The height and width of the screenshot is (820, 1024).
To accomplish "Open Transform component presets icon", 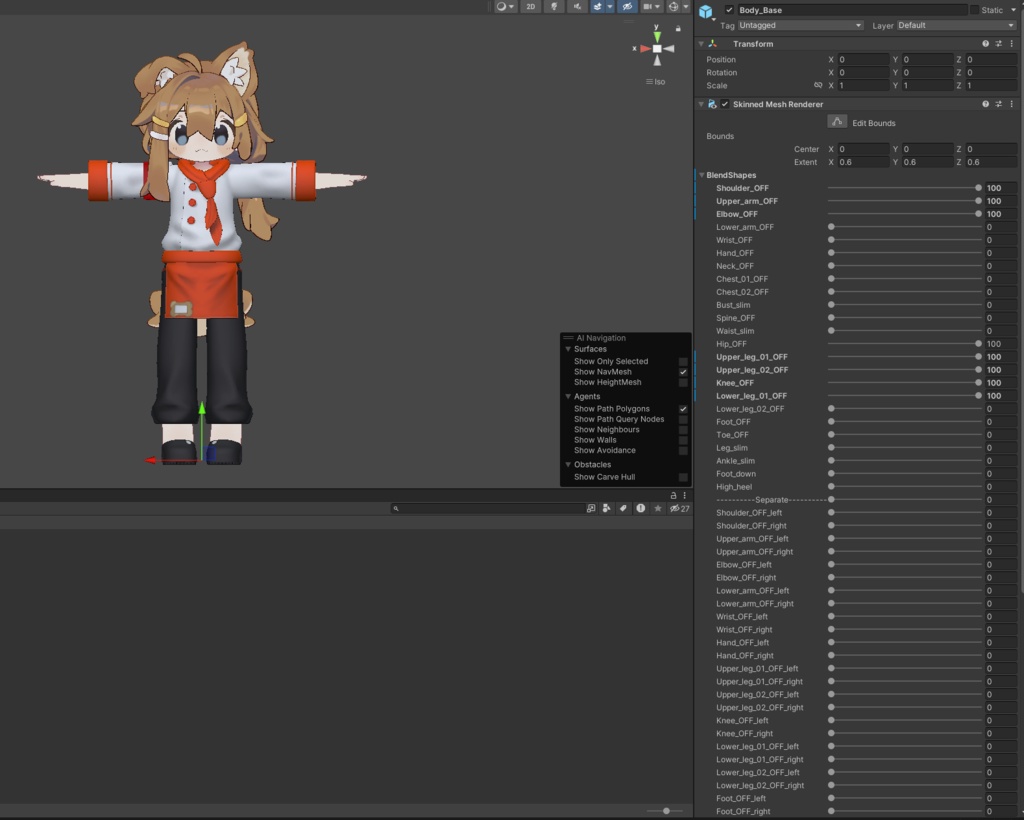I will [999, 44].
